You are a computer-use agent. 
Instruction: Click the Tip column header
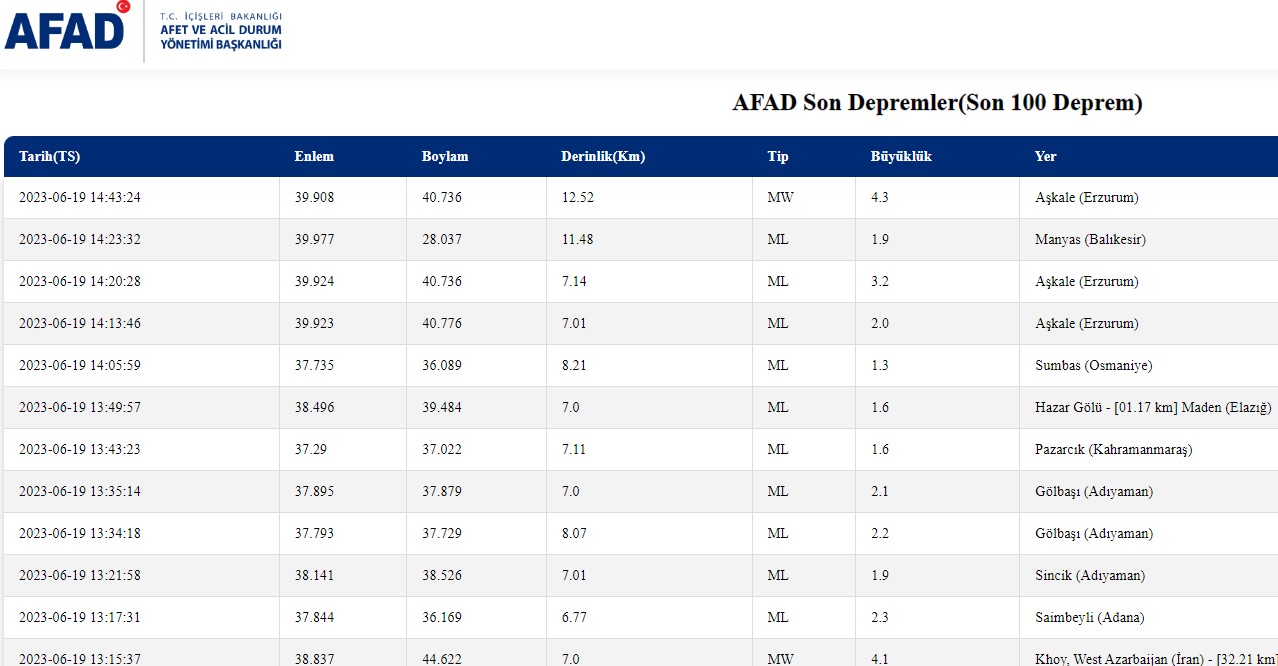pos(778,157)
